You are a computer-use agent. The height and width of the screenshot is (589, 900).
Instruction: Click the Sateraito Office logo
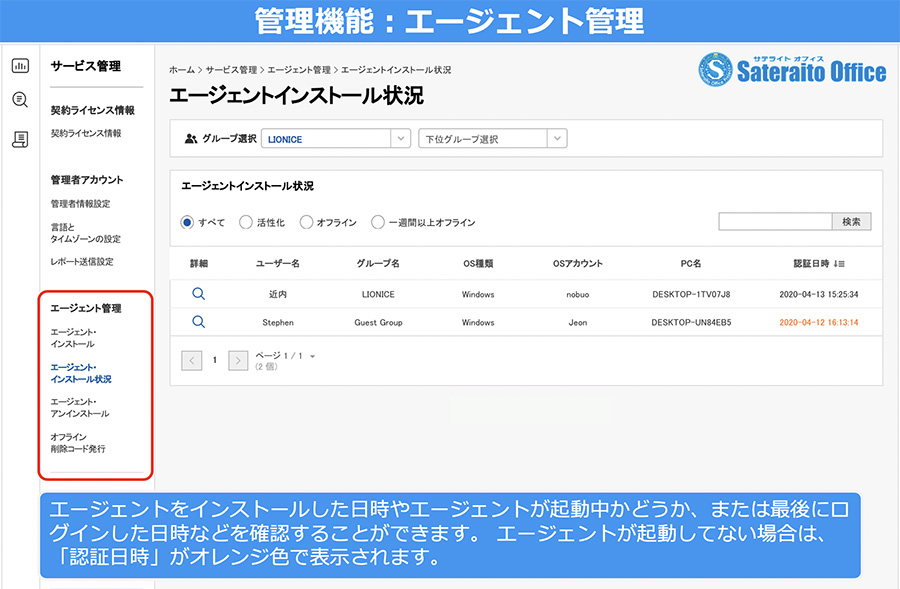pyautogui.click(x=792, y=69)
